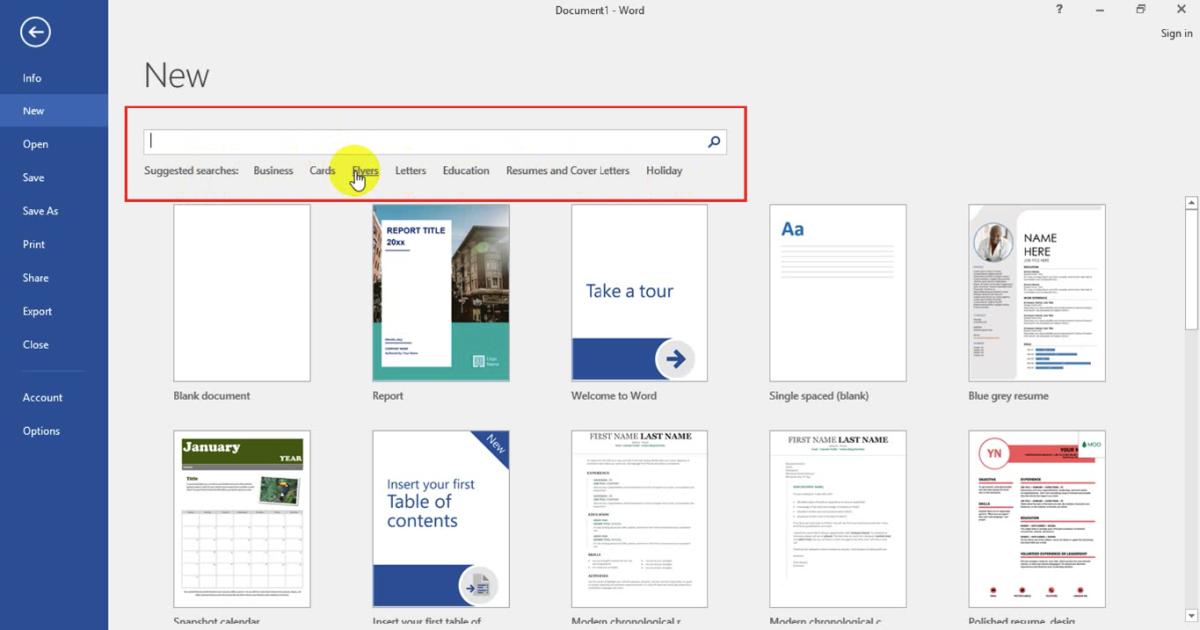Click the Blue grey resume label
The width and height of the screenshot is (1200, 630).
click(1008, 396)
